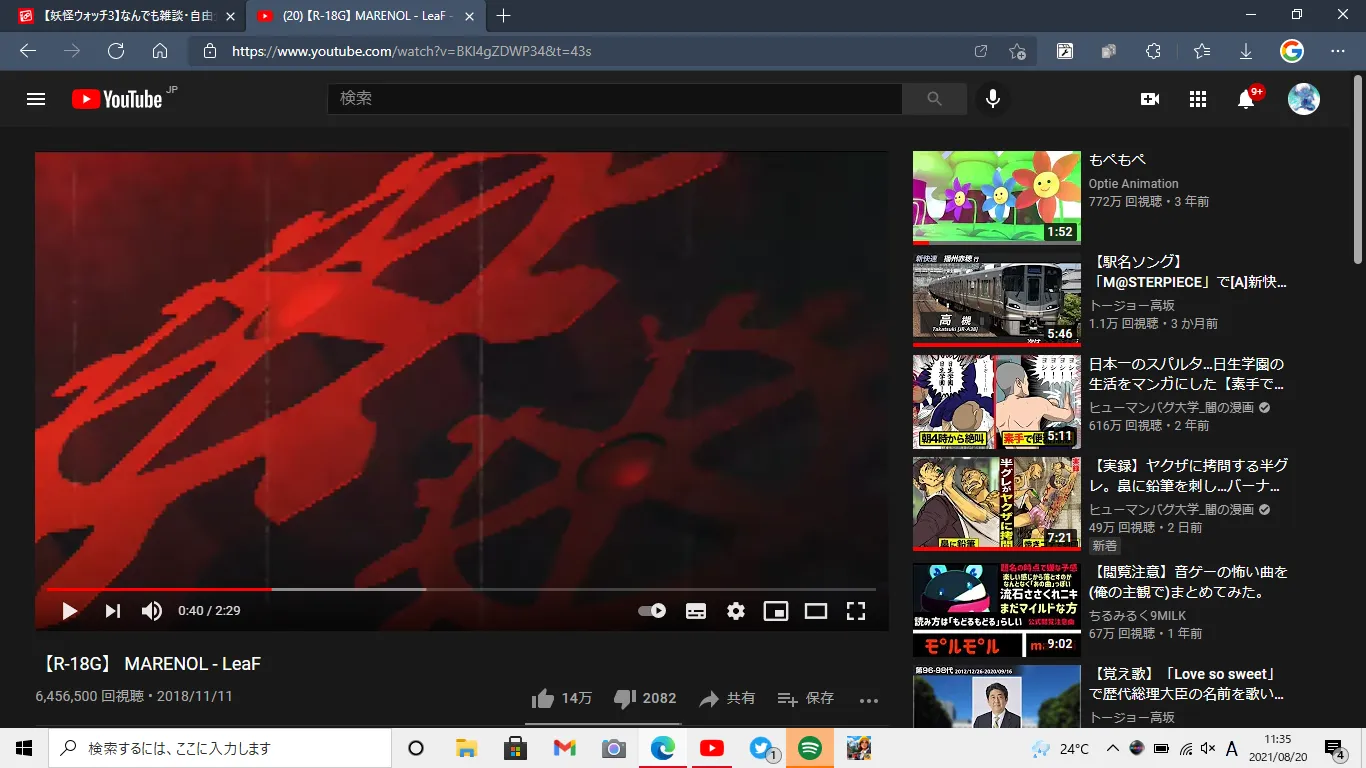Open browser Downloads
1366x768 pixels.
click(x=1246, y=51)
